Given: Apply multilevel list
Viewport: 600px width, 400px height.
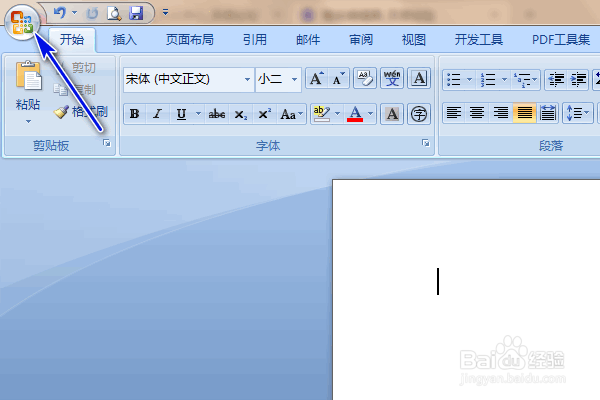Looking at the screenshot, I should coord(525,80).
